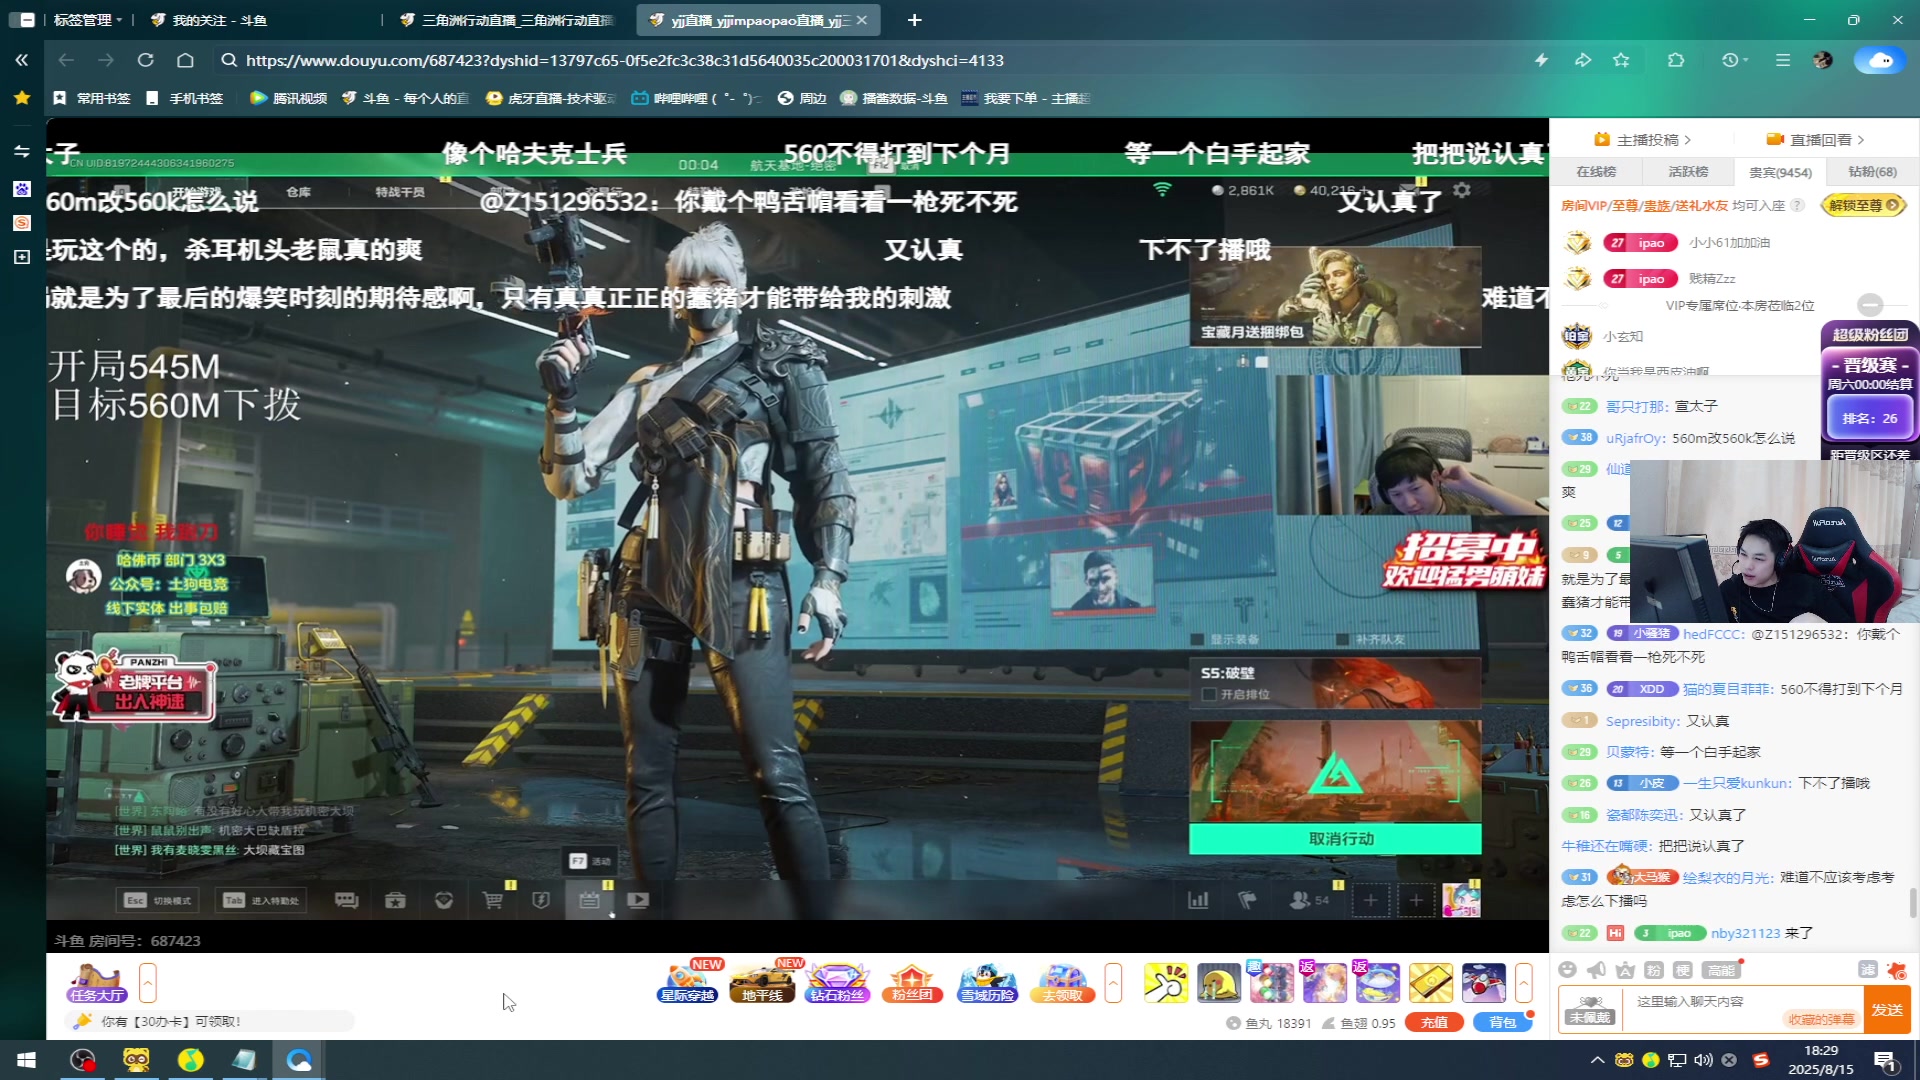The image size is (1920, 1080).
Task: Send the chat message with 发送
Action: coord(1887,1009)
